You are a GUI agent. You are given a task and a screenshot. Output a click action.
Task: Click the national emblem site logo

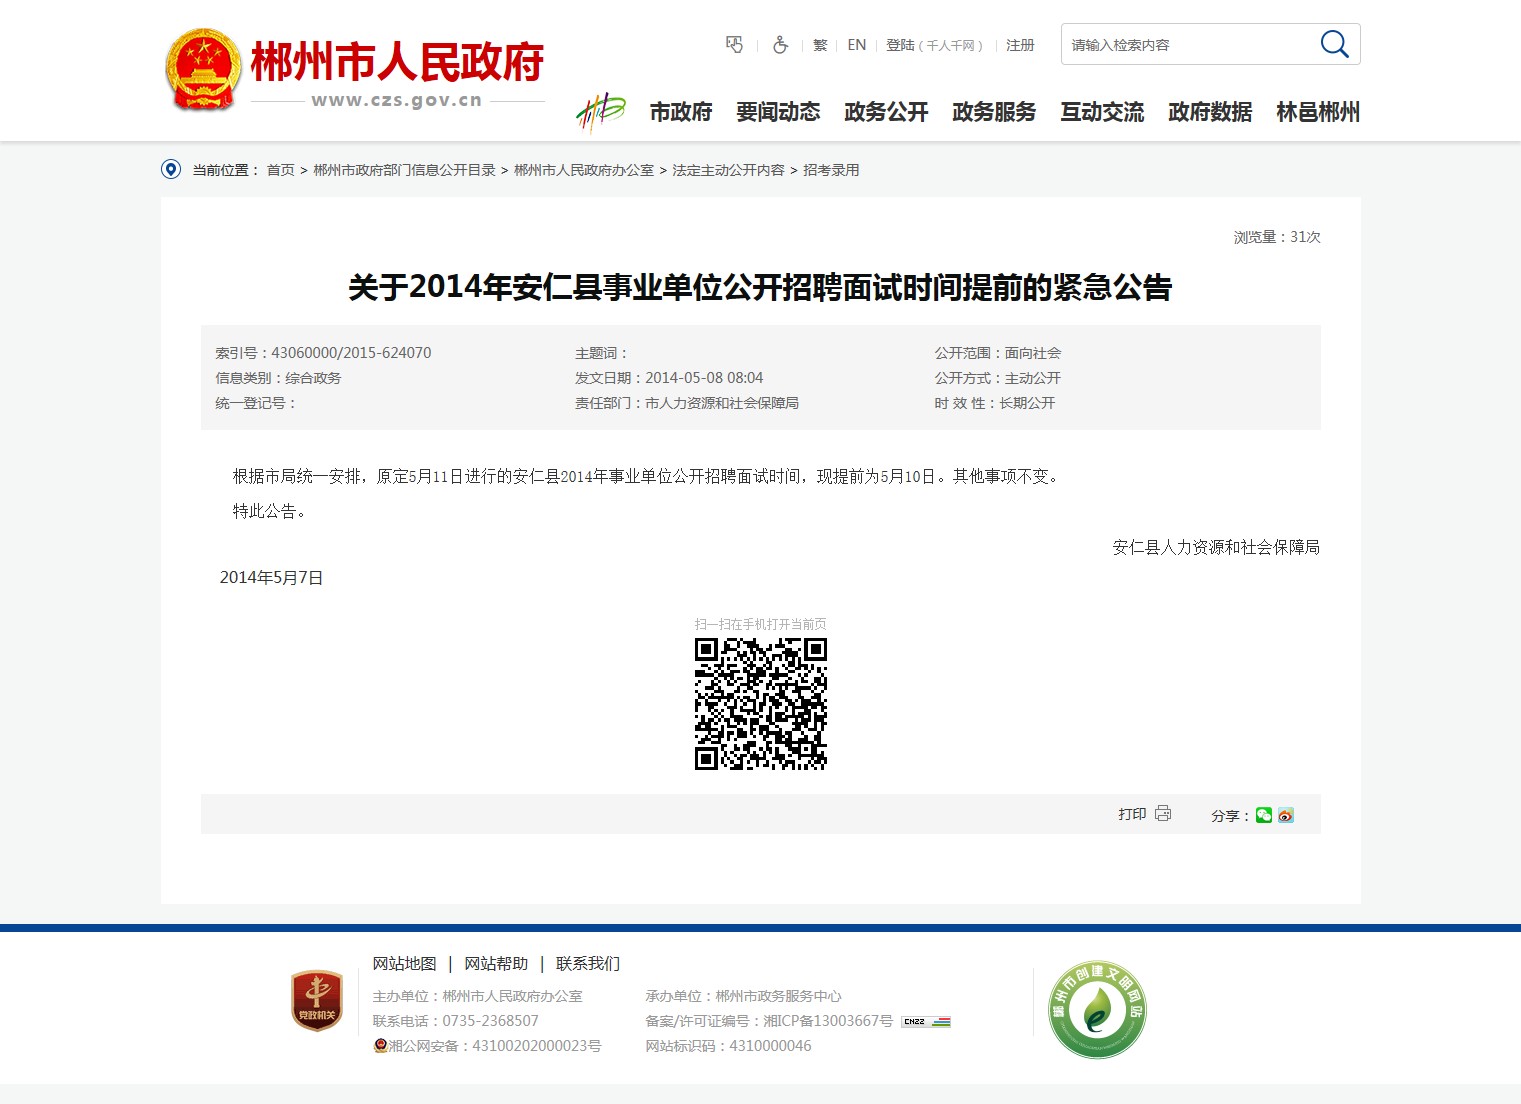click(203, 69)
